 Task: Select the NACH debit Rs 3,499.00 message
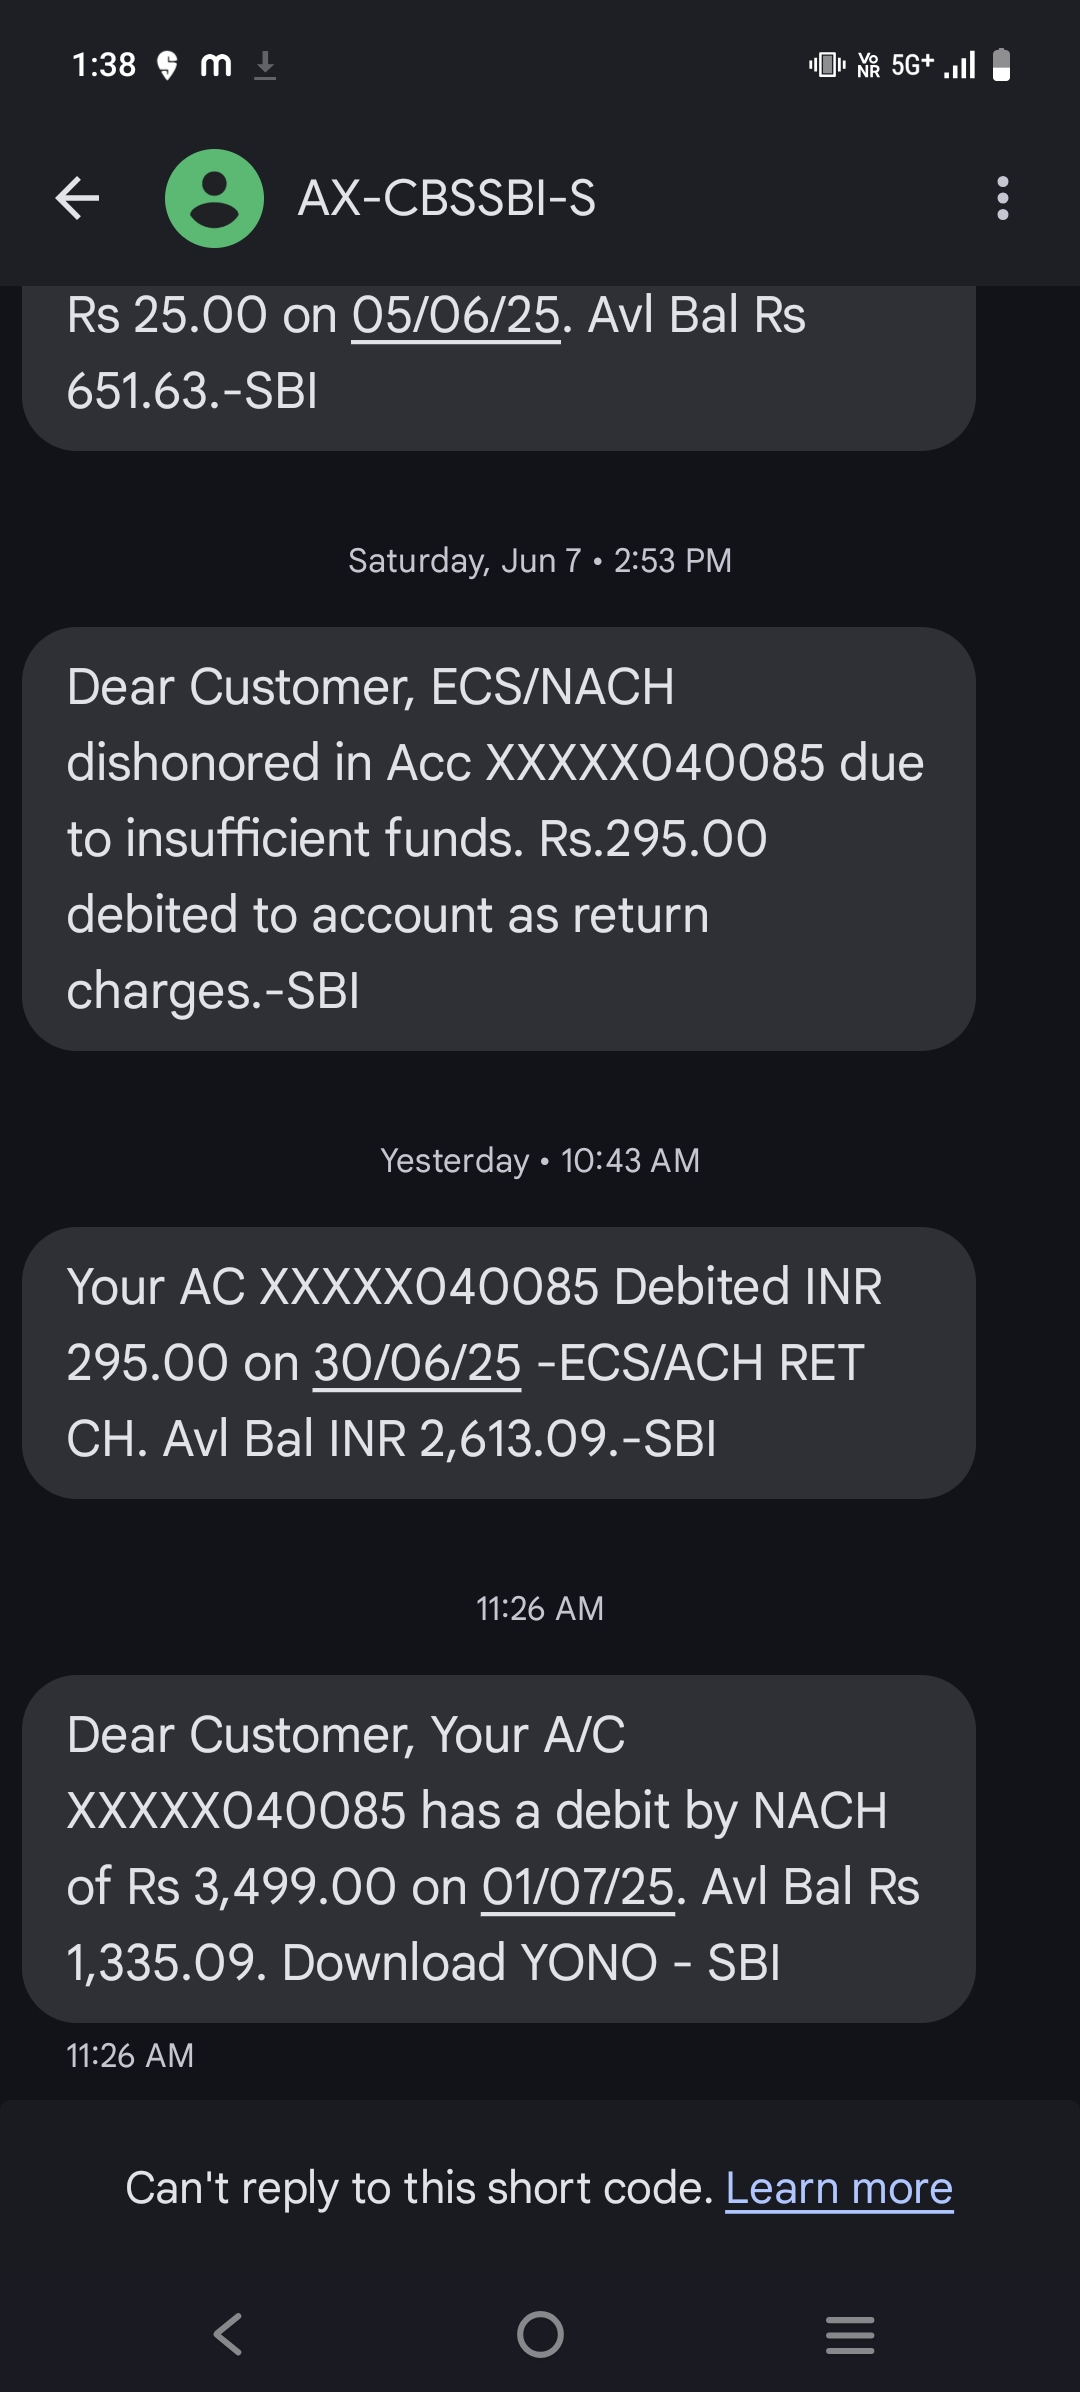coord(498,1848)
